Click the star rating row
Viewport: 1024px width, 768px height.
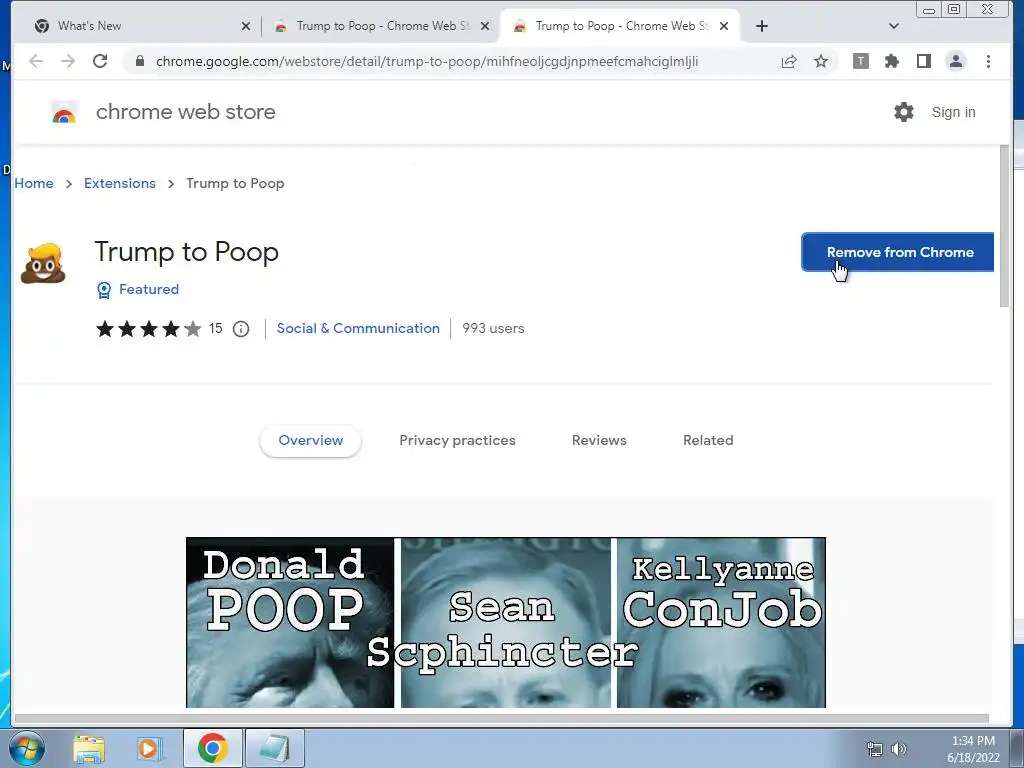click(149, 328)
